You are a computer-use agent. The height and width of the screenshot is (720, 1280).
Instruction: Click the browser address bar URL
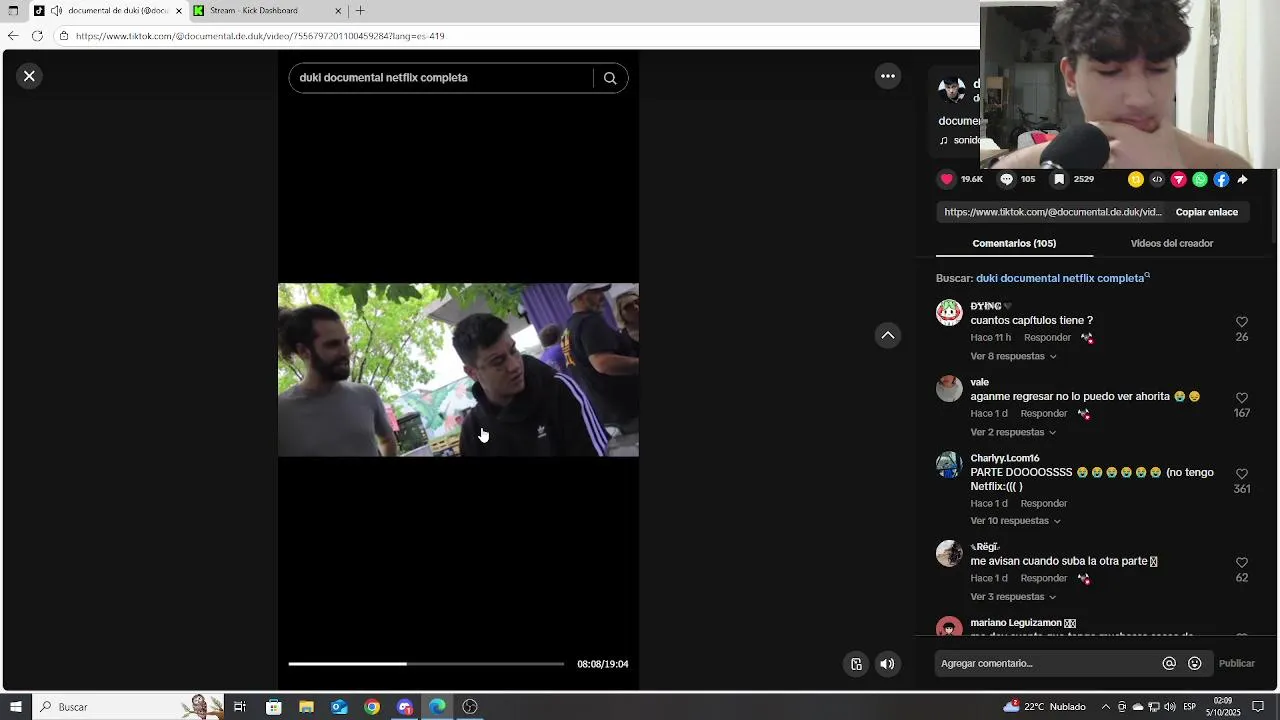(x=260, y=36)
